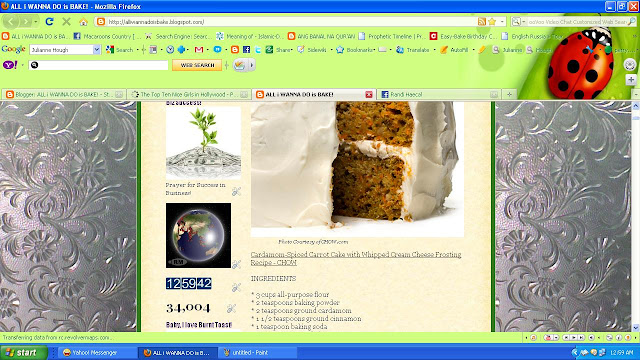The image size is (640, 360).
Task: Expand the Share dropdown in Google toolbar
Action: tap(291, 50)
